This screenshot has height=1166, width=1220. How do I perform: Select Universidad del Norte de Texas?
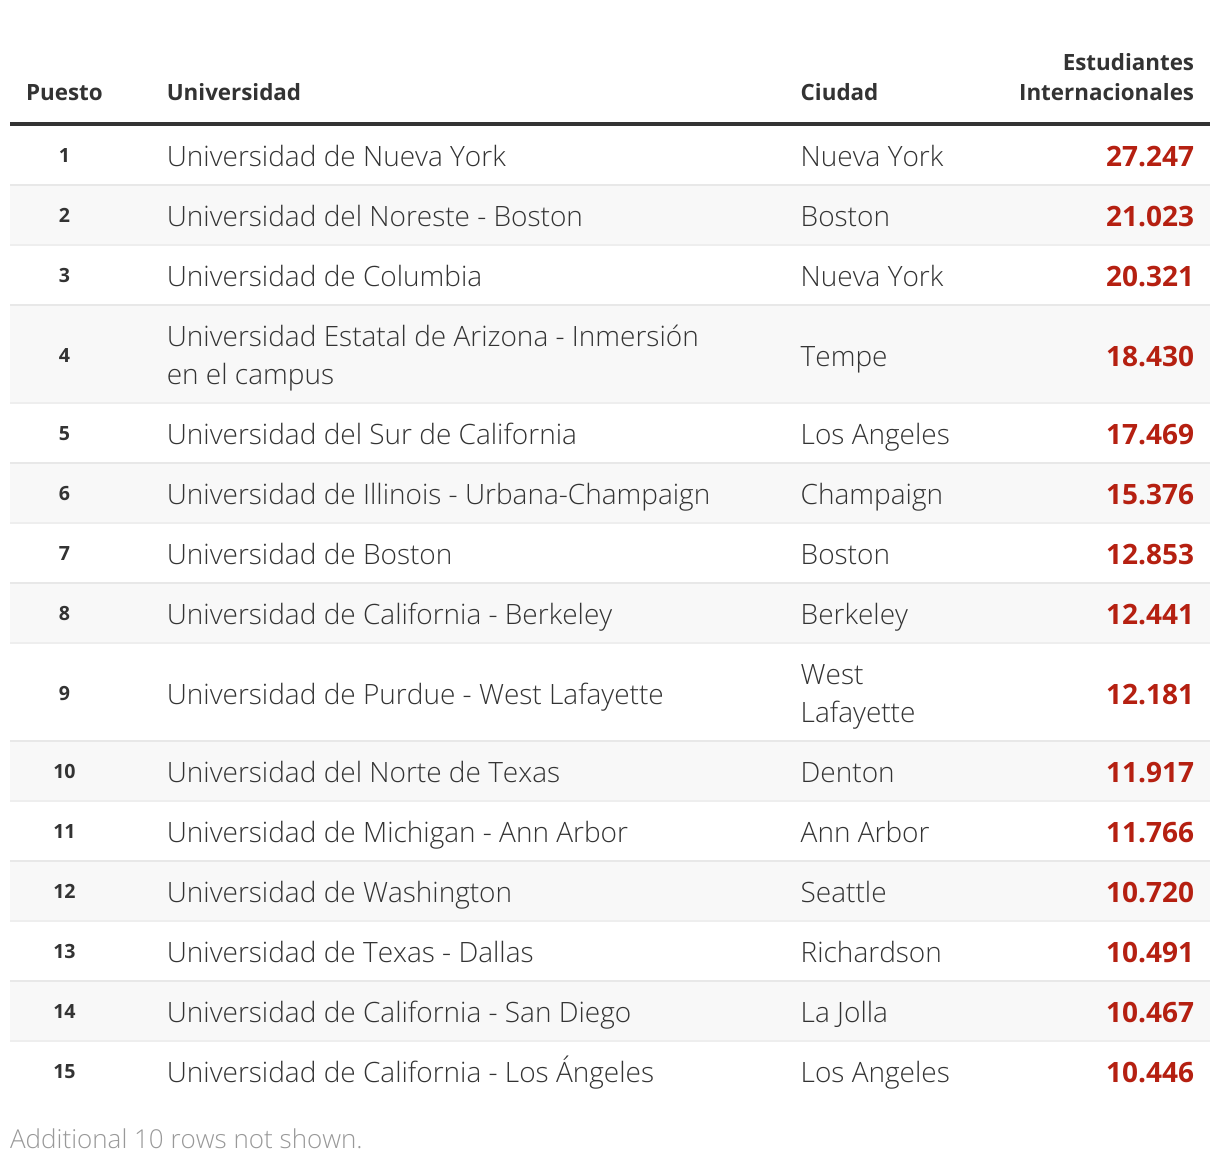pos(363,772)
